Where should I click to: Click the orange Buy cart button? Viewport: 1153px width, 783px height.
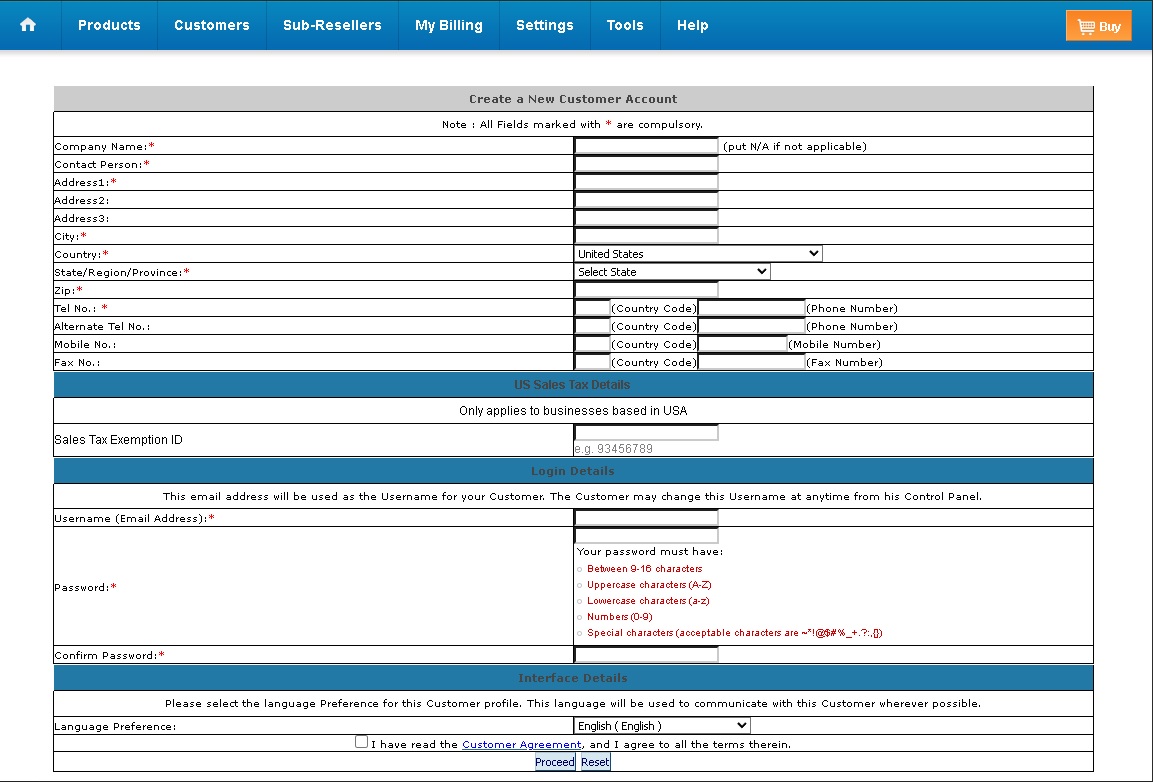[1099, 26]
